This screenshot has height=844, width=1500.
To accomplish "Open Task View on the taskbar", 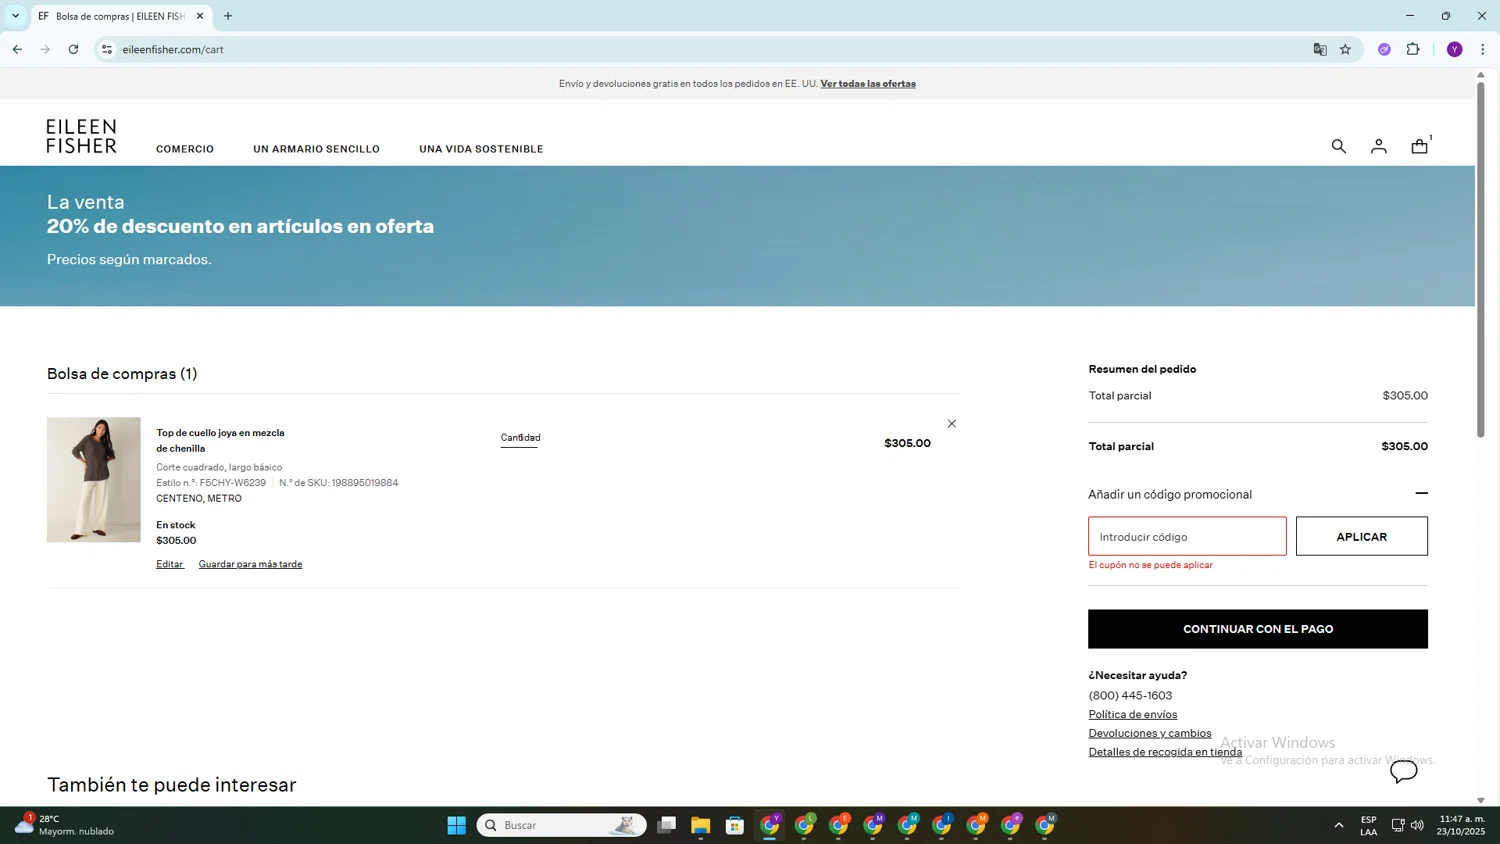I will point(666,825).
